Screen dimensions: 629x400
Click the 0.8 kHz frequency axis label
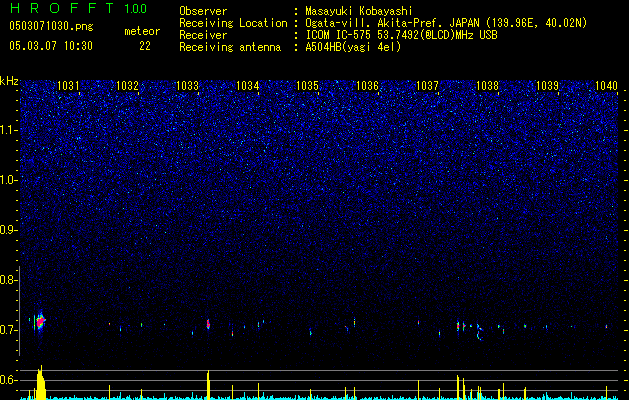(8, 280)
